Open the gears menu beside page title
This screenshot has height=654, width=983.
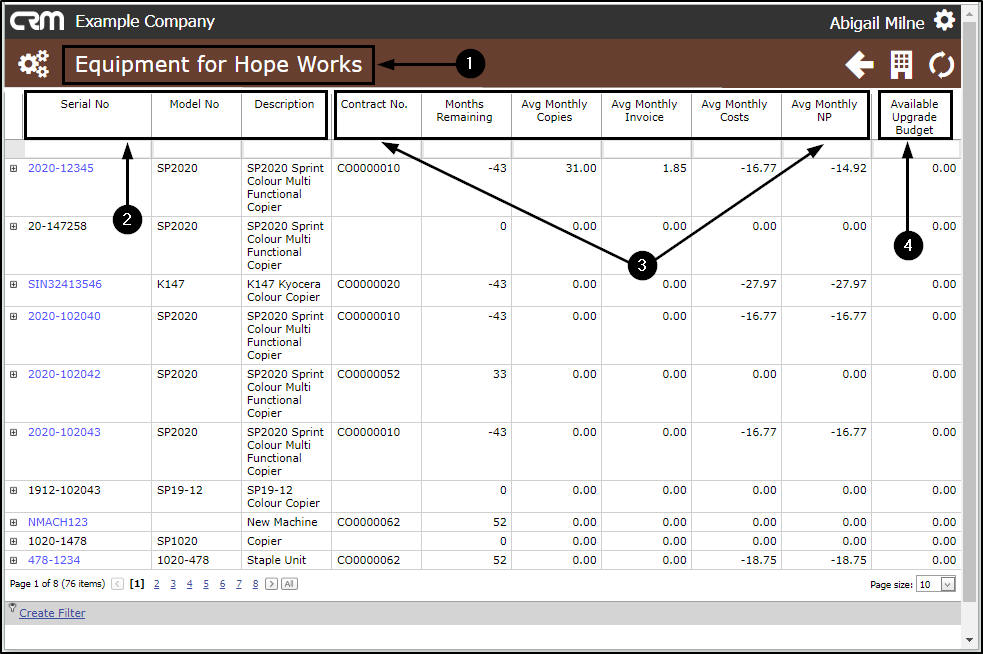tap(33, 64)
